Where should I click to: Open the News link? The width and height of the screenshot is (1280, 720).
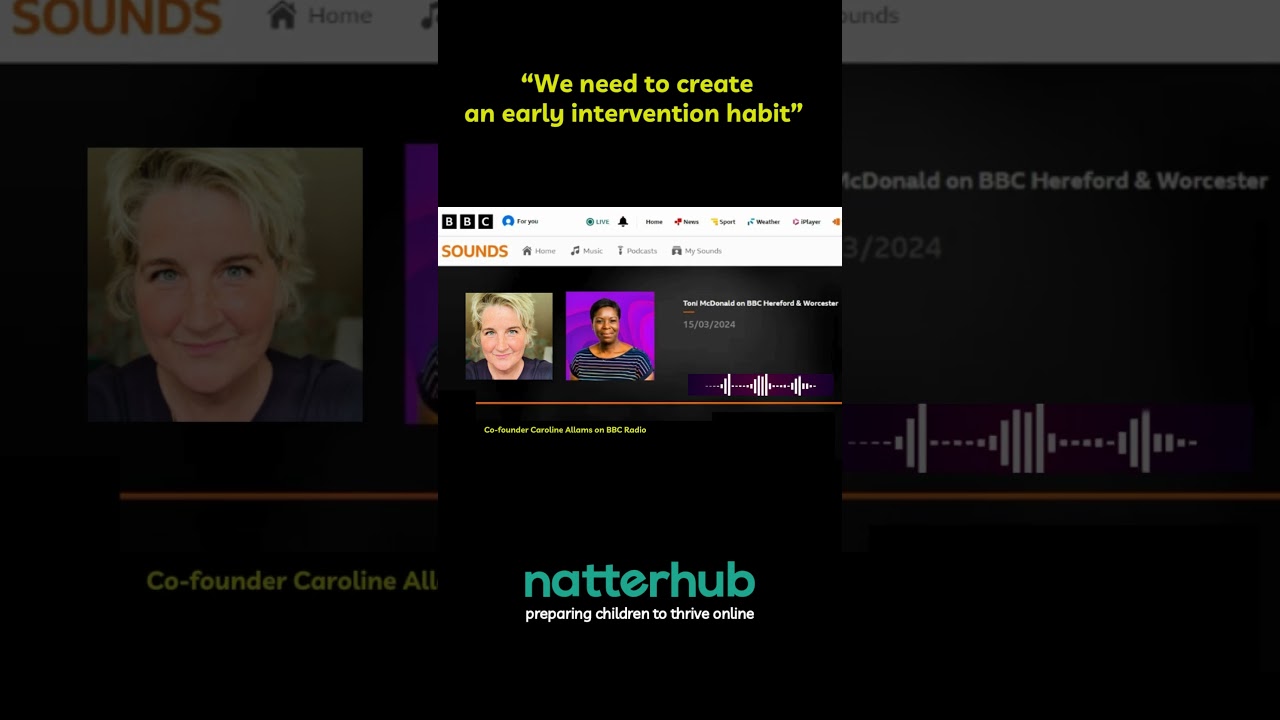point(687,222)
